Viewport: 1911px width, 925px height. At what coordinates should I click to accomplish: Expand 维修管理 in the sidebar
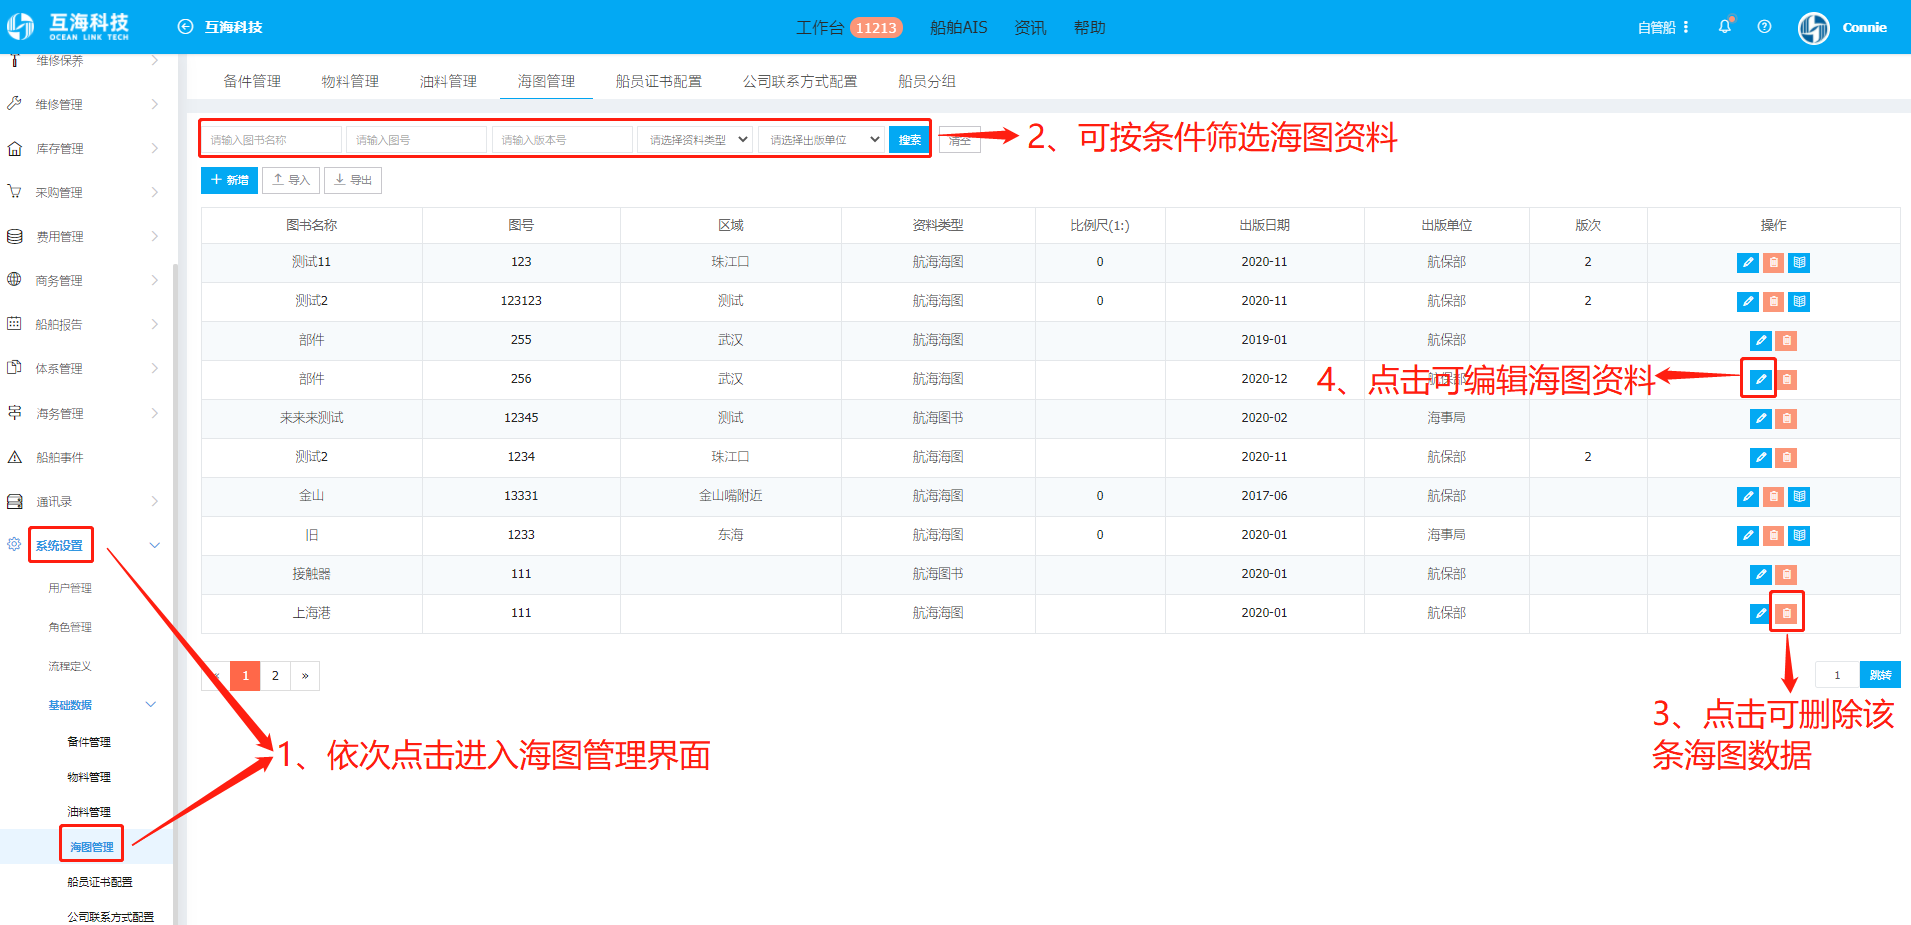(154, 104)
